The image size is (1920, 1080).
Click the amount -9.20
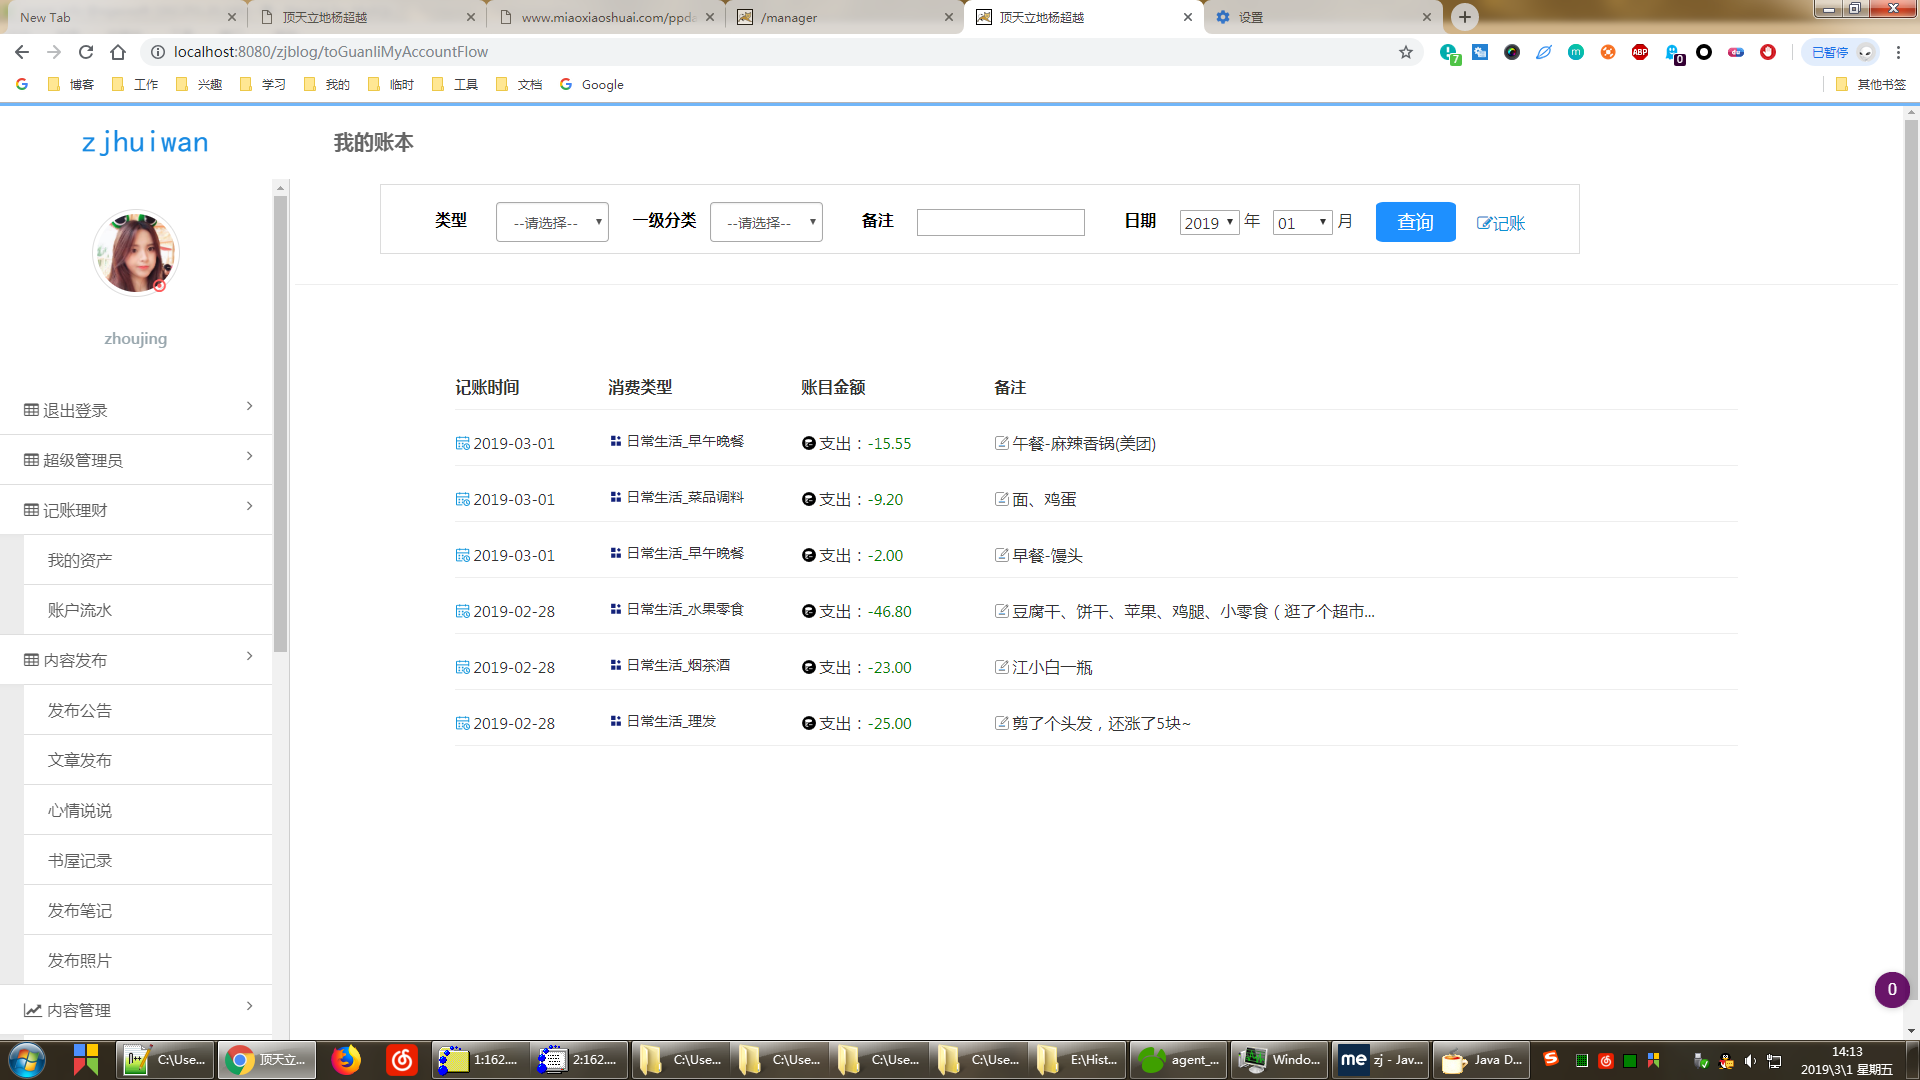885,499
